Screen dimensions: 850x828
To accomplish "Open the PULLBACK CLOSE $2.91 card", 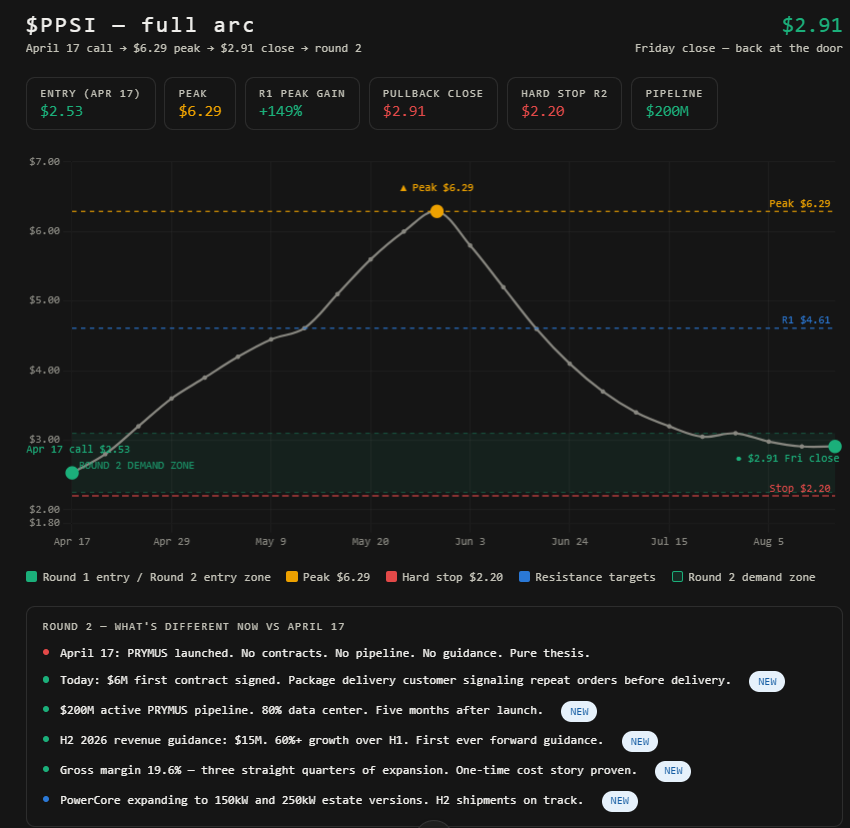I will [433, 104].
